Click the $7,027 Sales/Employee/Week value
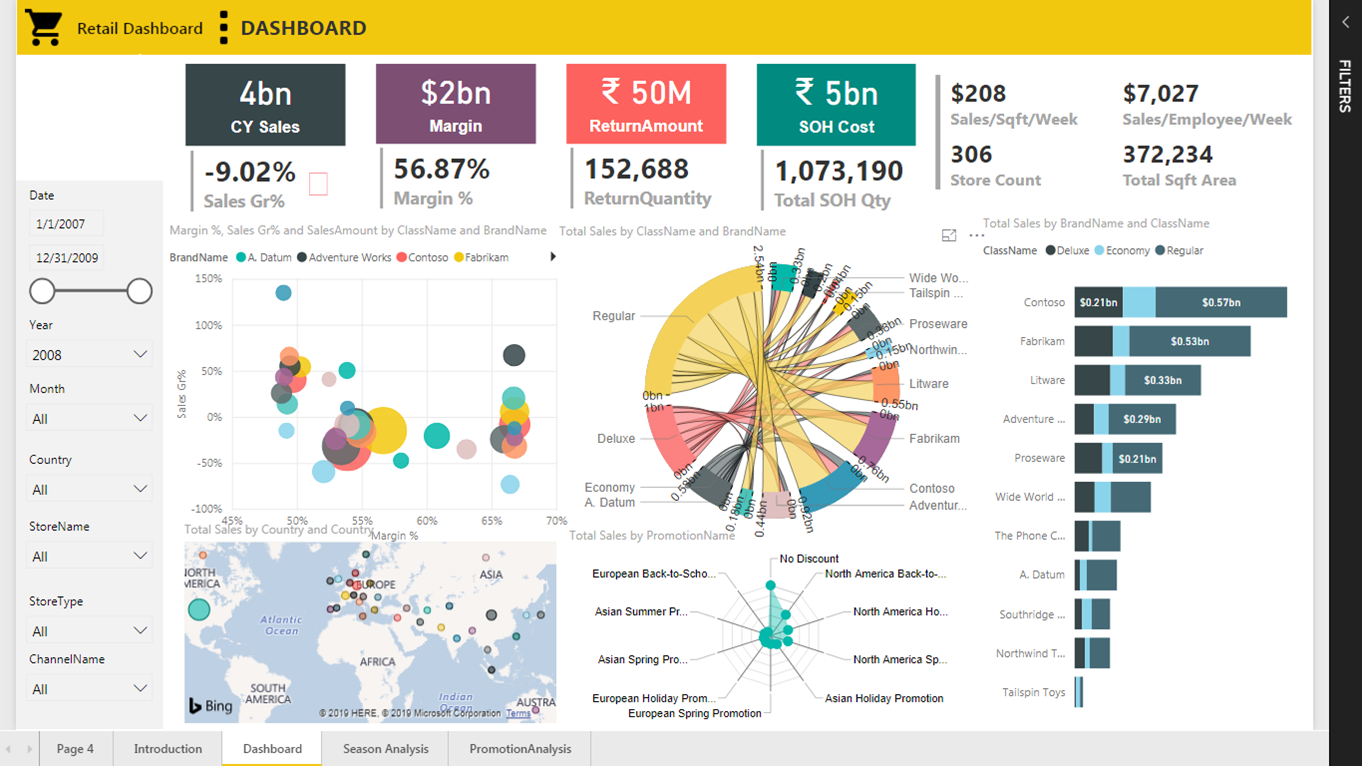1362x766 pixels. [x=1161, y=93]
